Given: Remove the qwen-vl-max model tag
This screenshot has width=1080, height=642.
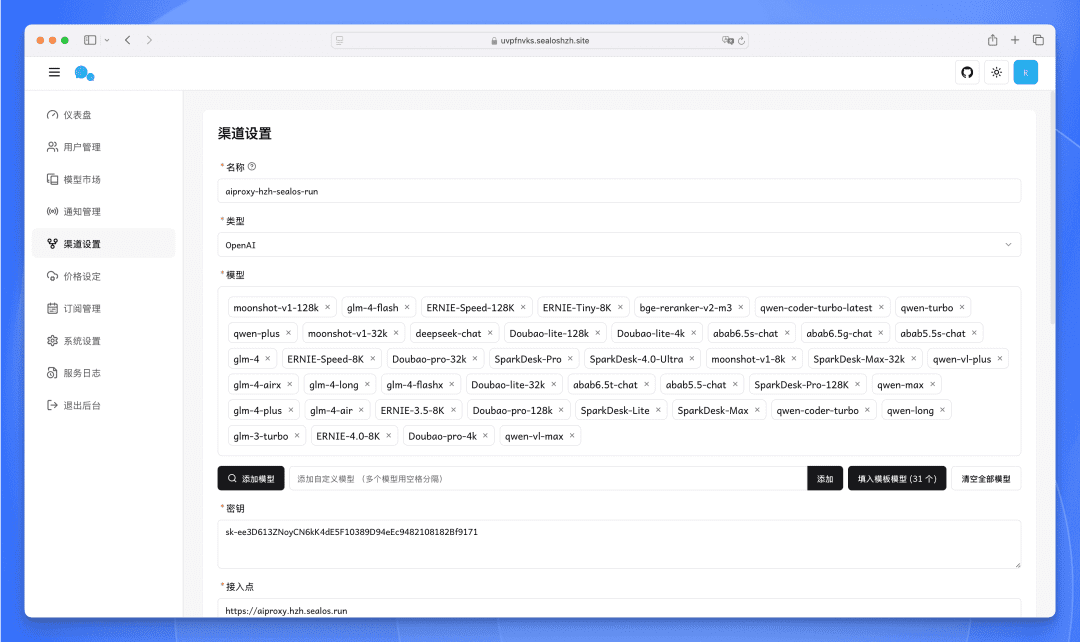Looking at the screenshot, I should 572,435.
